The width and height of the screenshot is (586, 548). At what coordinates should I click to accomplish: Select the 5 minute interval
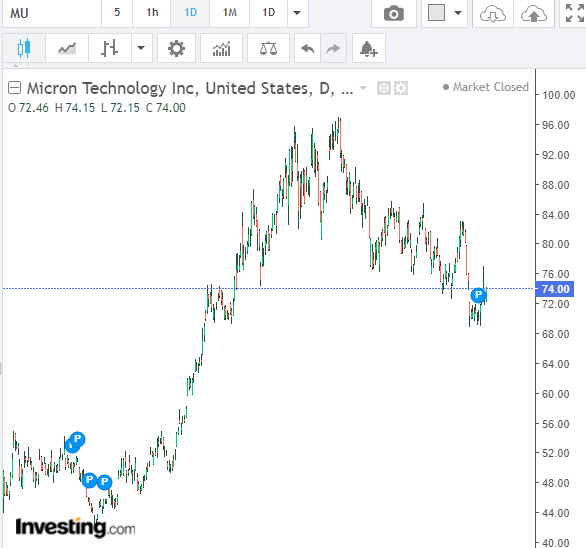(117, 13)
